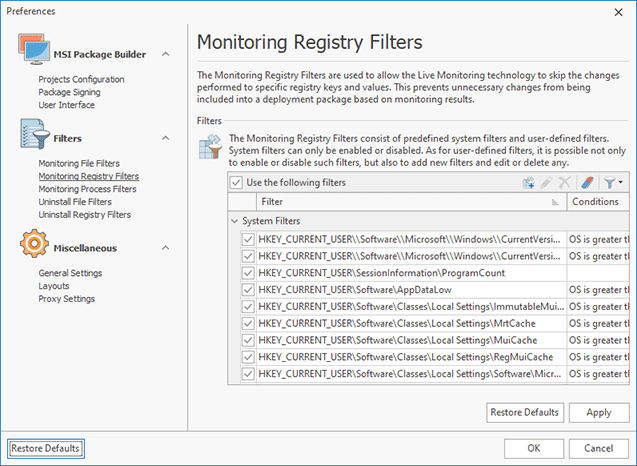Uncheck the Local Settings\MuiCache filter checkbox
637x466 pixels.
(x=248, y=340)
